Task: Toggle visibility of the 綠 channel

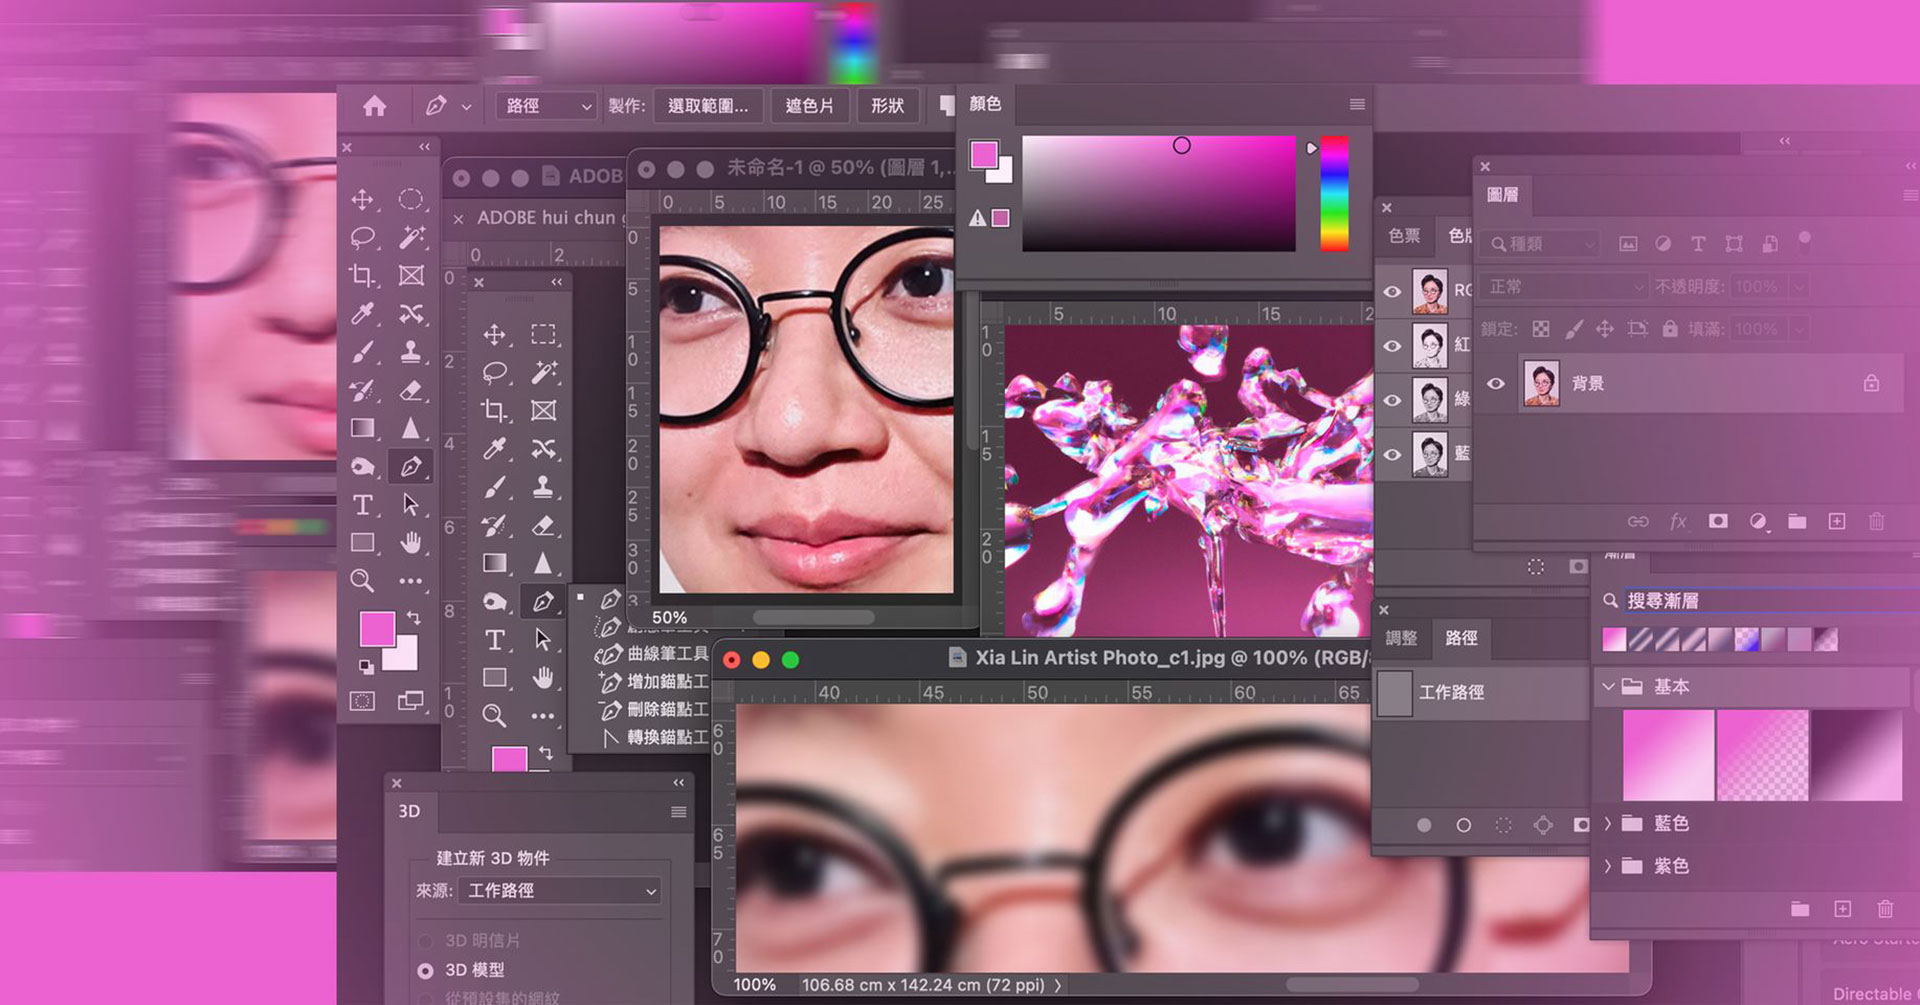Action: pos(1392,400)
